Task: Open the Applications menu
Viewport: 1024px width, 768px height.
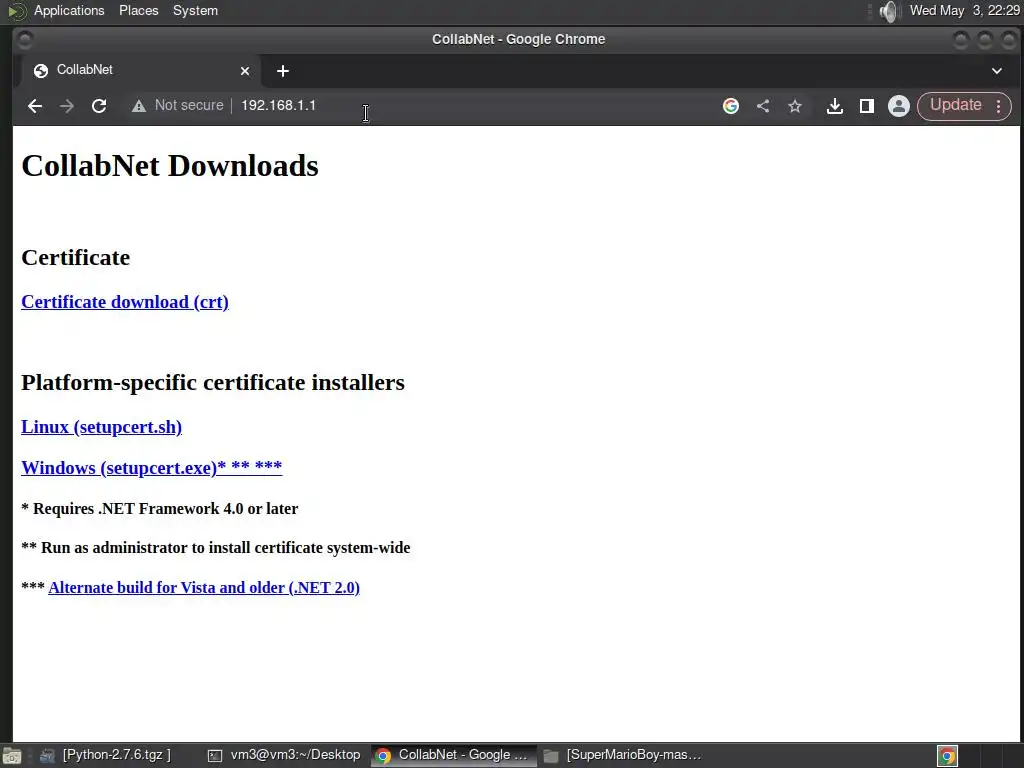Action: (69, 10)
